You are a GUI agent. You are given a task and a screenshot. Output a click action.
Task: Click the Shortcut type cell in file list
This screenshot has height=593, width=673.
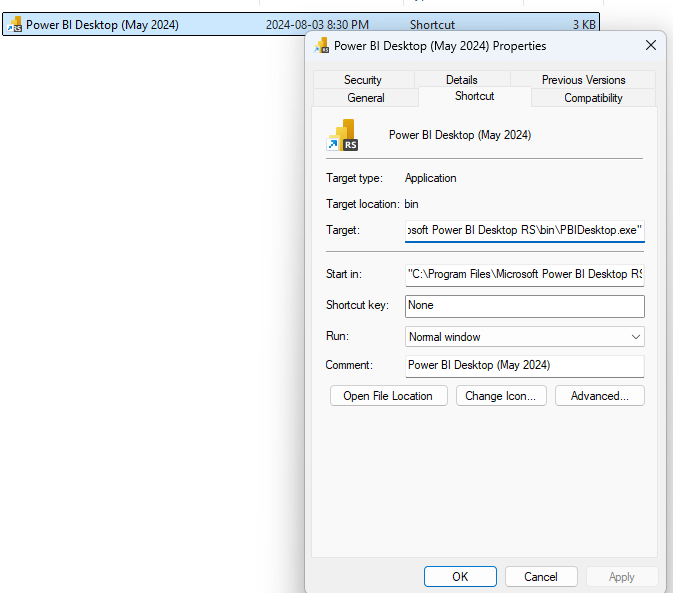(432, 25)
